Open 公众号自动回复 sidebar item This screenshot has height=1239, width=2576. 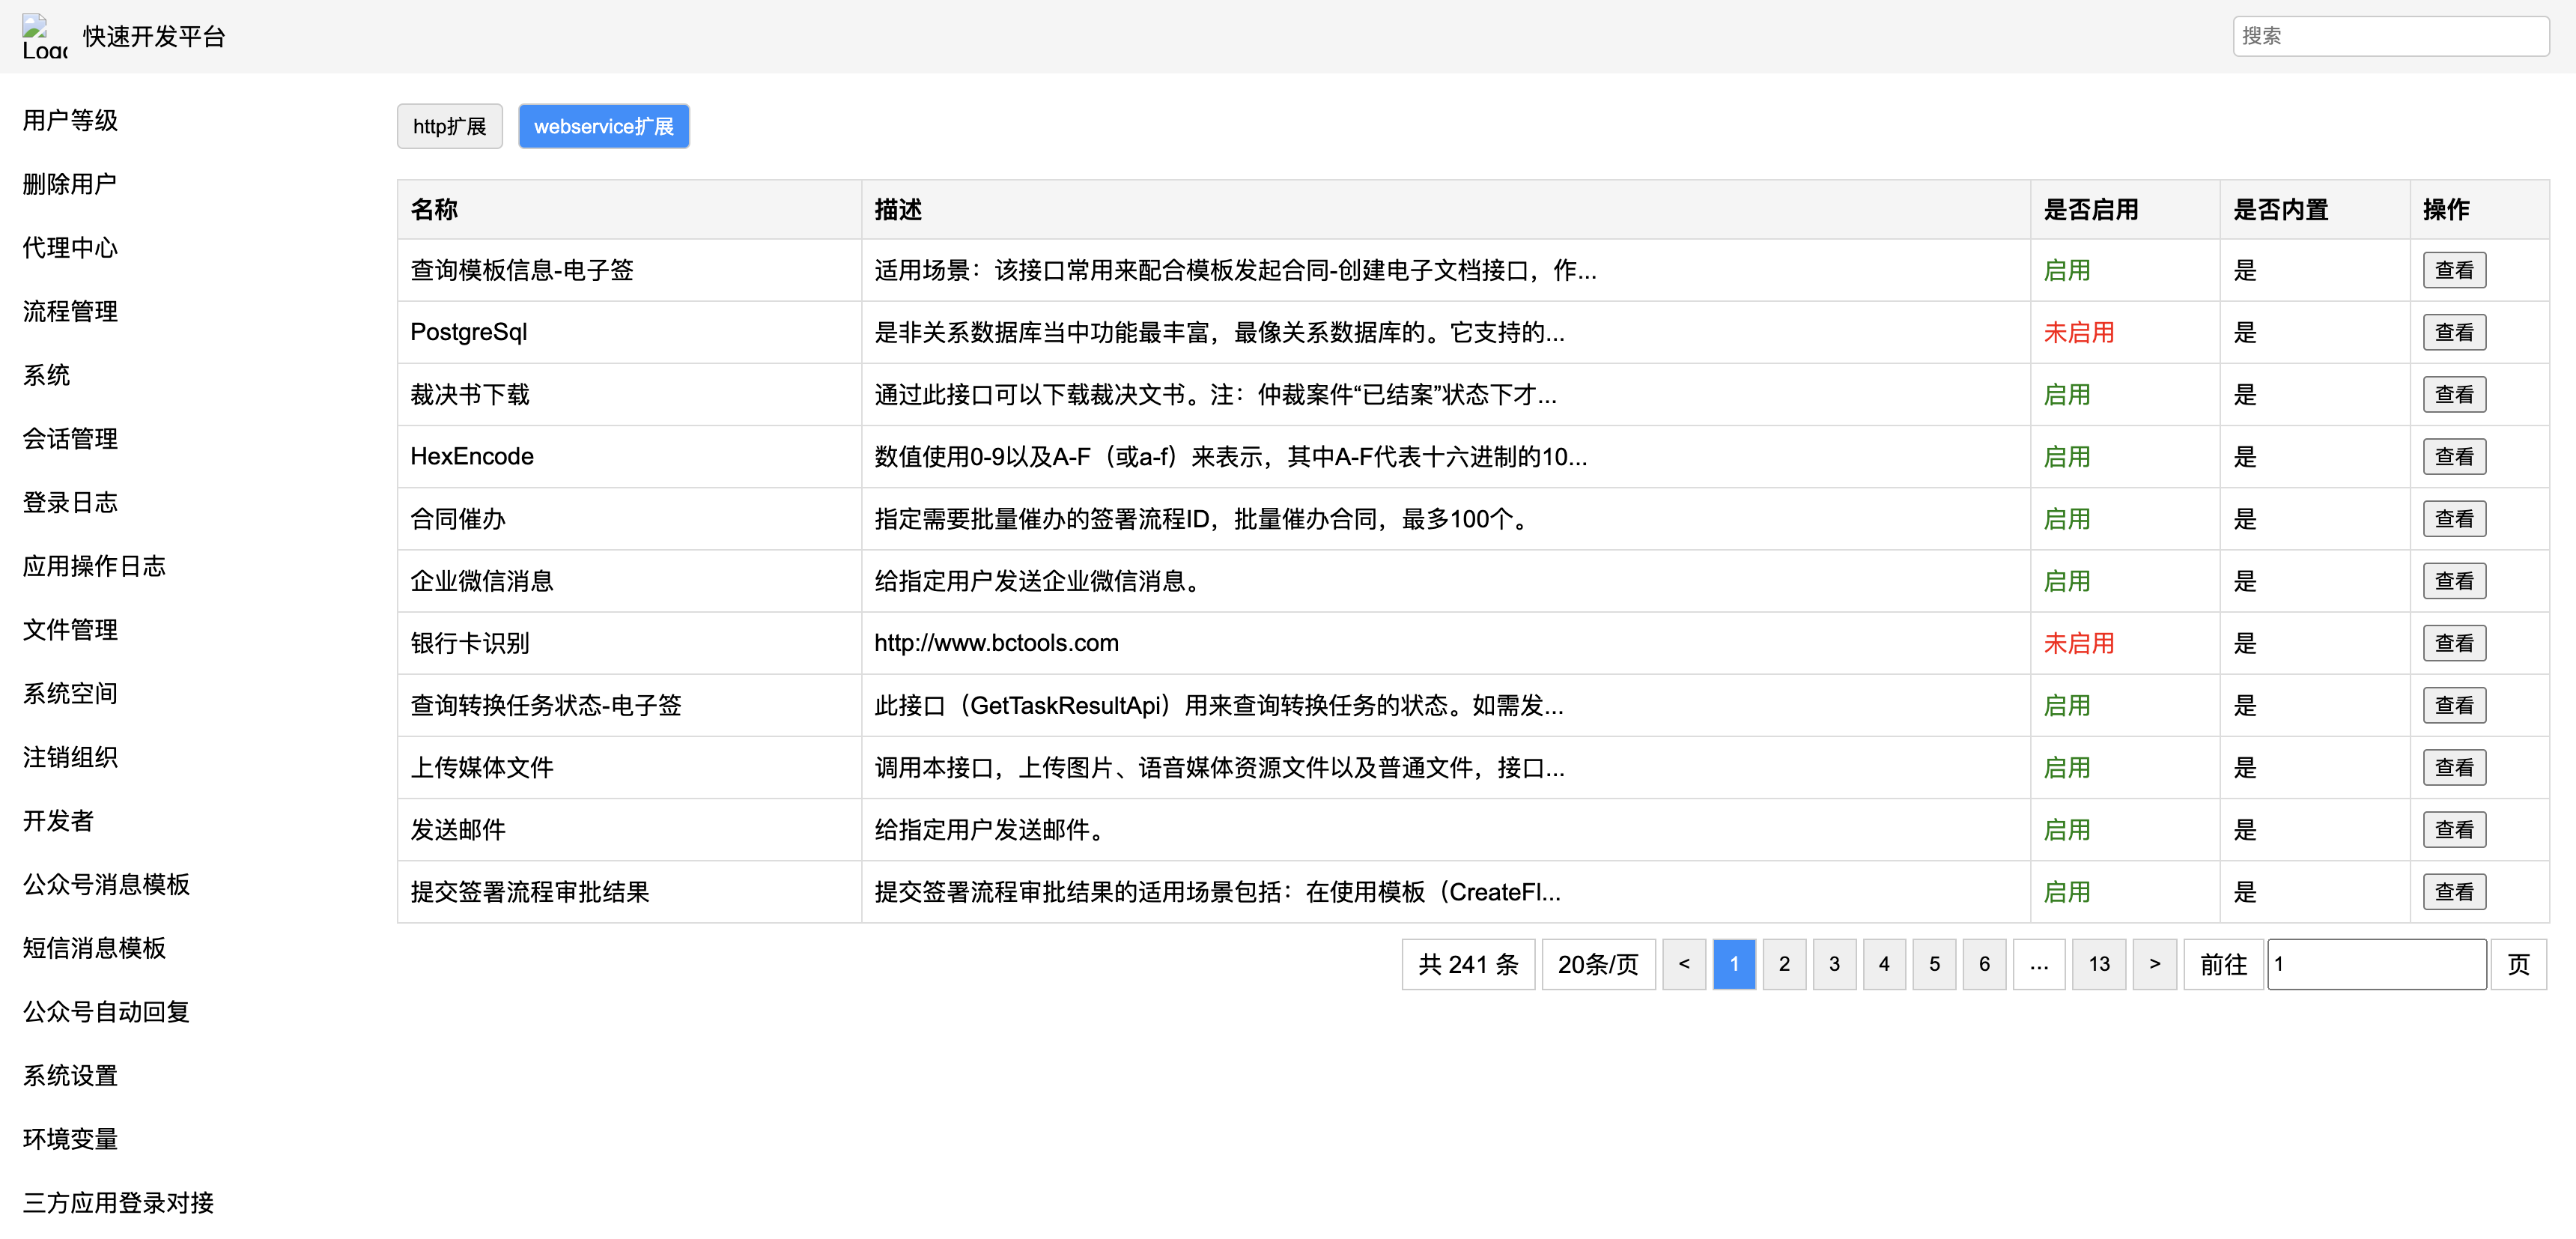click(x=106, y=1011)
